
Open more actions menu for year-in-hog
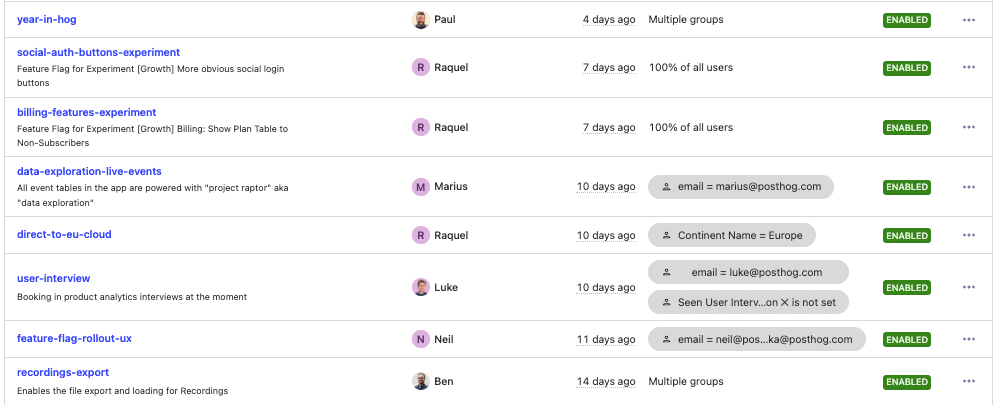point(968,19)
